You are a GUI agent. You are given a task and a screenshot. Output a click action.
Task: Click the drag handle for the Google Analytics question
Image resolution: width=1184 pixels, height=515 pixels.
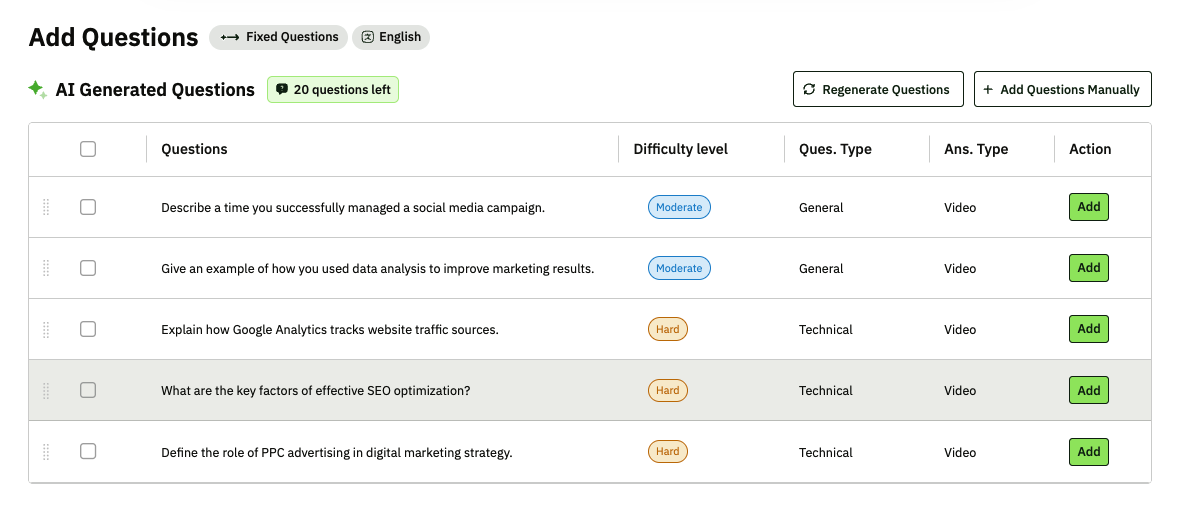tap(46, 329)
